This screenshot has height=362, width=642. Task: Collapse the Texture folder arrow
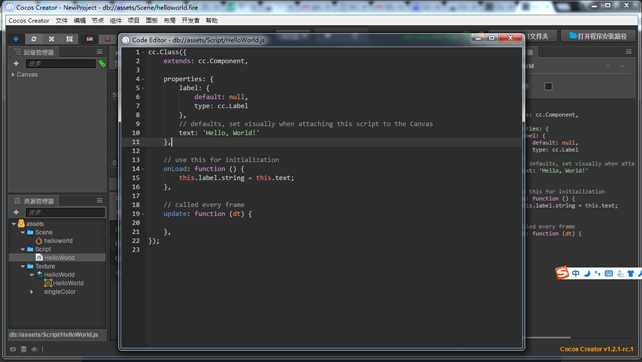[23, 266]
